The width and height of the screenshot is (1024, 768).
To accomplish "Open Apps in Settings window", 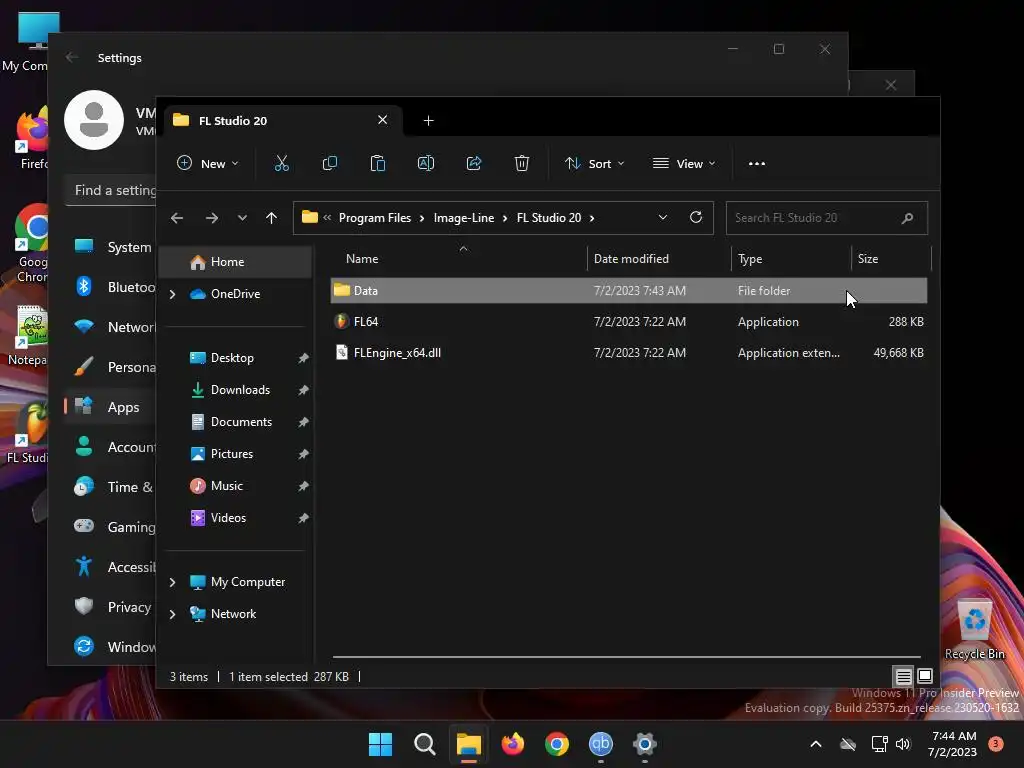I will (x=112, y=408).
